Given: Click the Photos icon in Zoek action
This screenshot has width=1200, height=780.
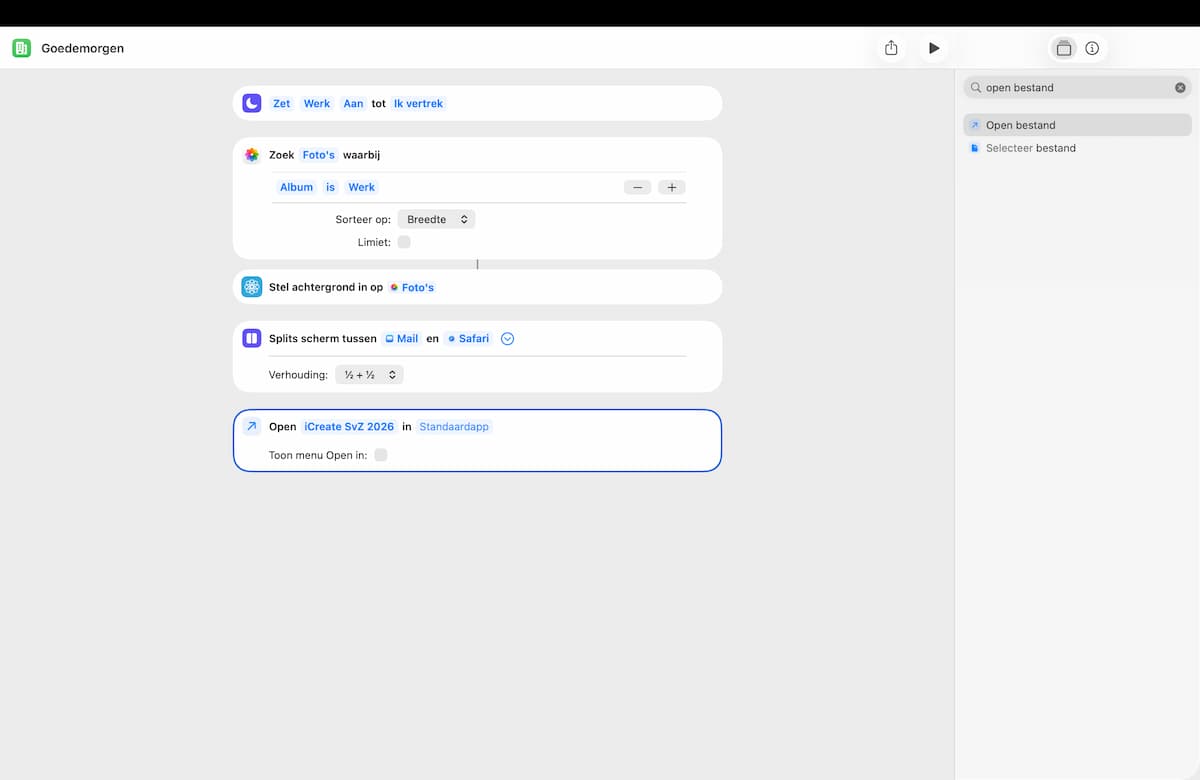Looking at the screenshot, I should [252, 155].
